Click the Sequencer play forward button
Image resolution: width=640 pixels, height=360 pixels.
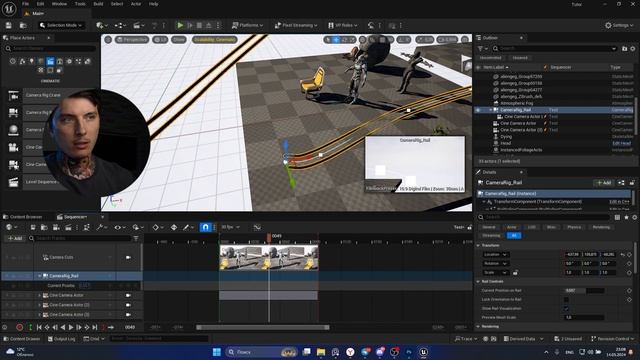click(71, 327)
